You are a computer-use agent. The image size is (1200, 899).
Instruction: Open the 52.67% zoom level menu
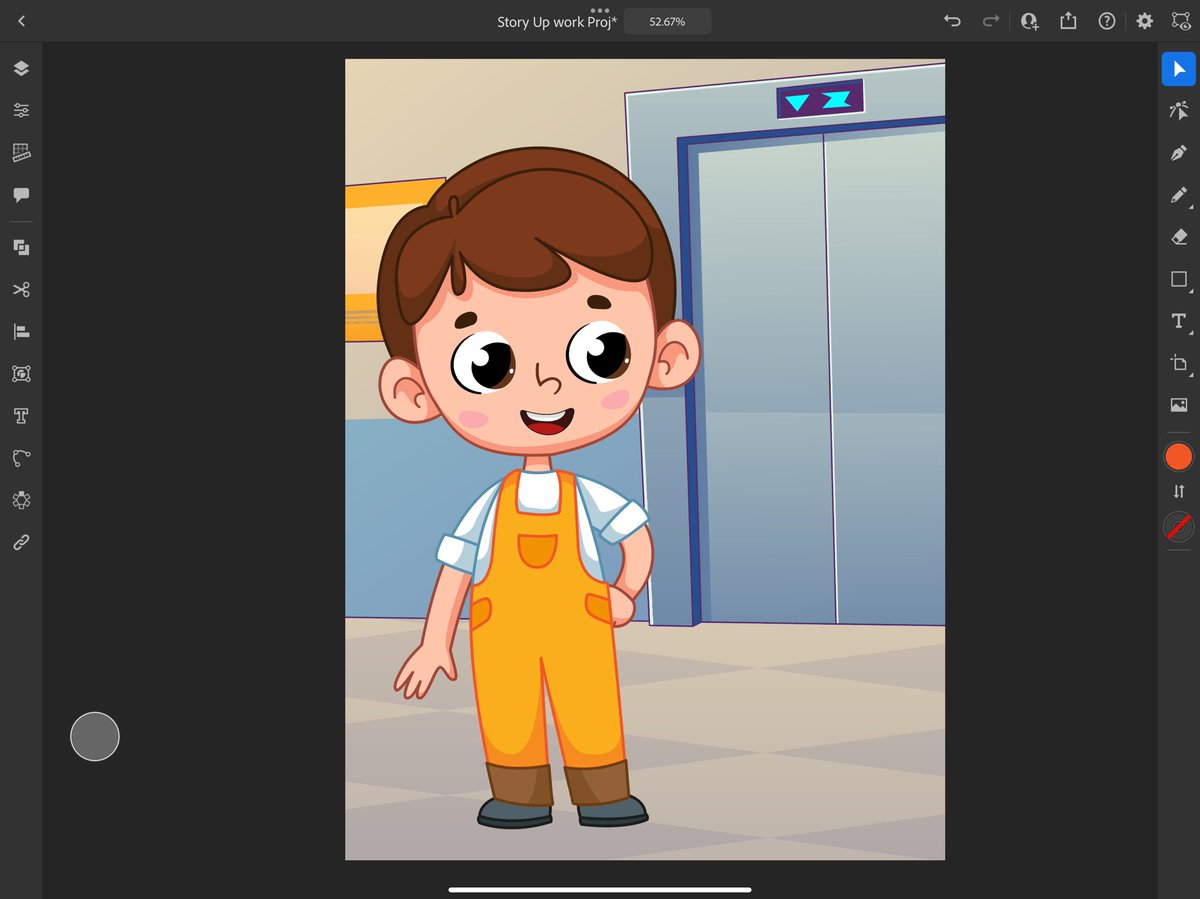[x=667, y=21]
